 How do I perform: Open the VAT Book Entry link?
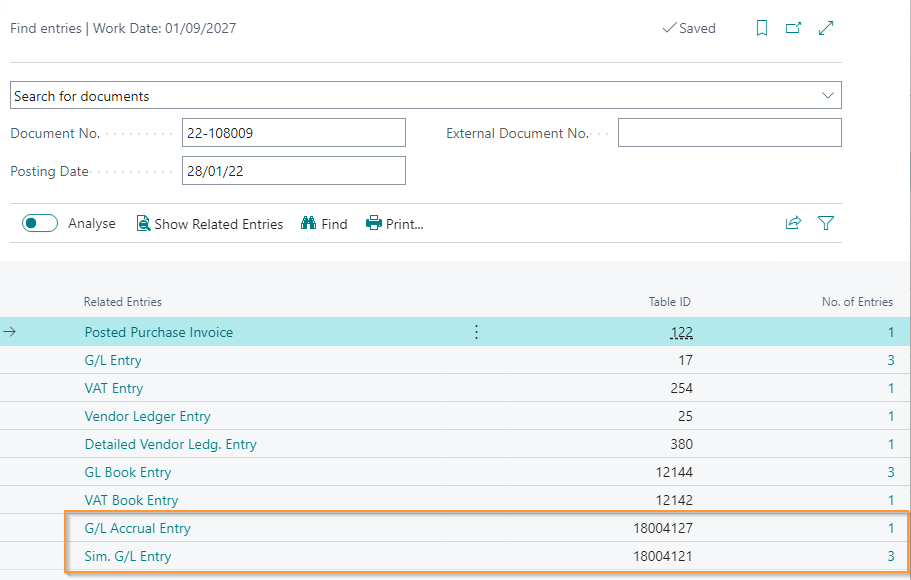(131, 500)
